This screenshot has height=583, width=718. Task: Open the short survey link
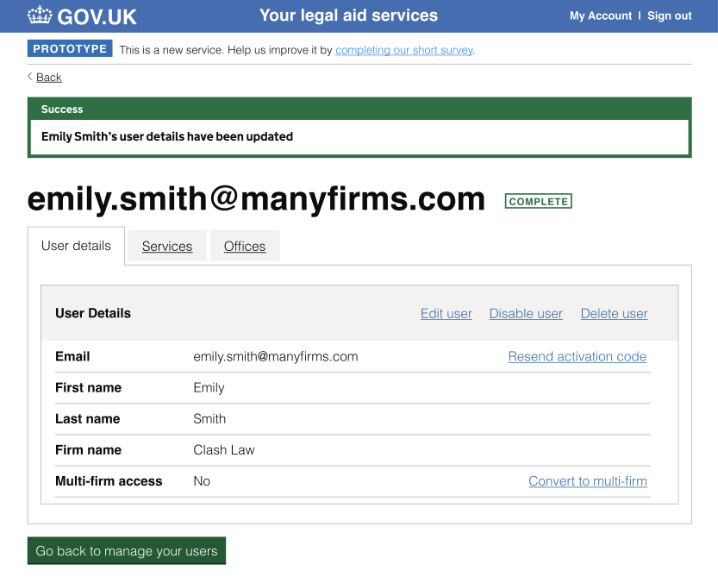[404, 50]
